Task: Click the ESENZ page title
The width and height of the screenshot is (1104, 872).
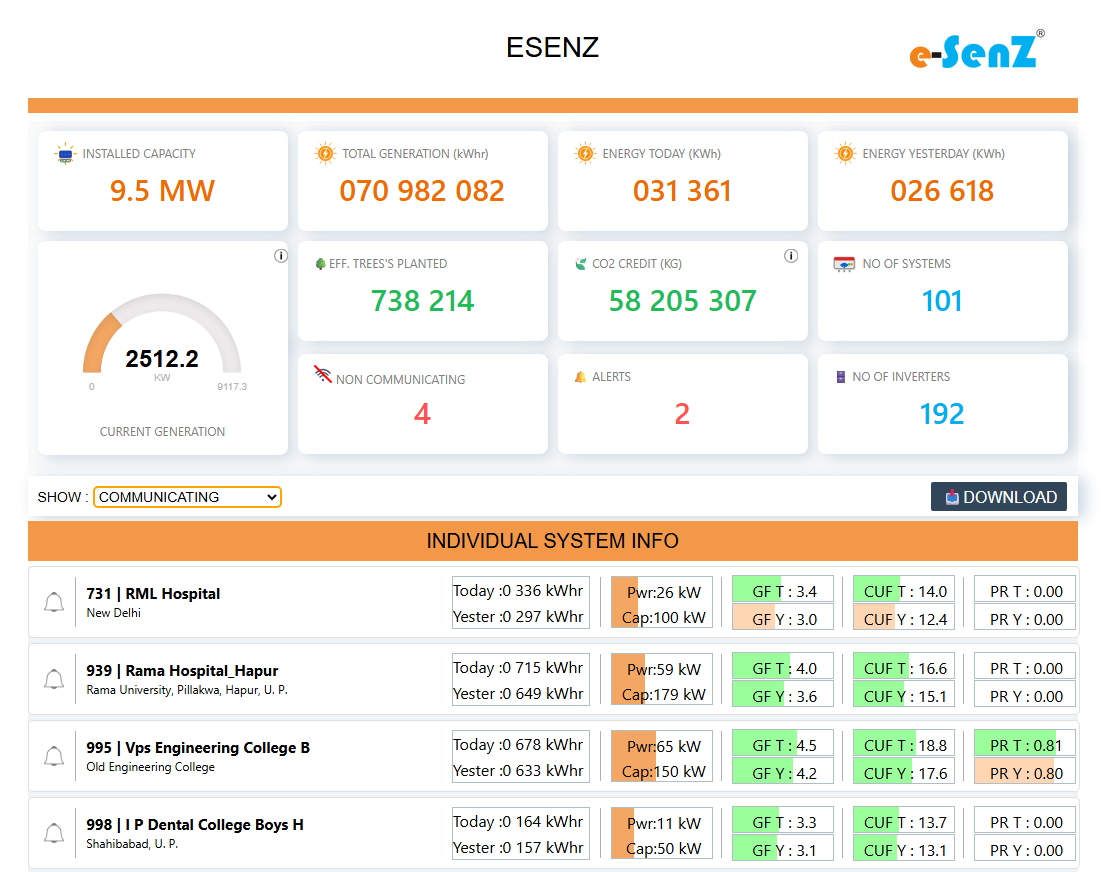Action: point(553,47)
